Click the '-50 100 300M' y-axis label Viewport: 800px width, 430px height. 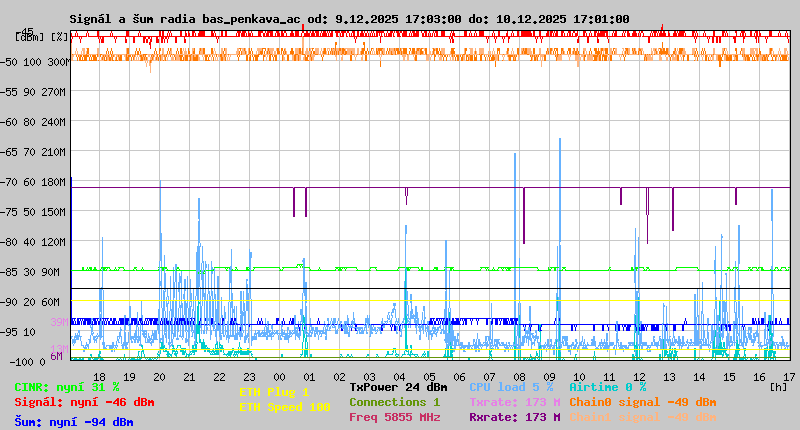[x=35, y=62]
